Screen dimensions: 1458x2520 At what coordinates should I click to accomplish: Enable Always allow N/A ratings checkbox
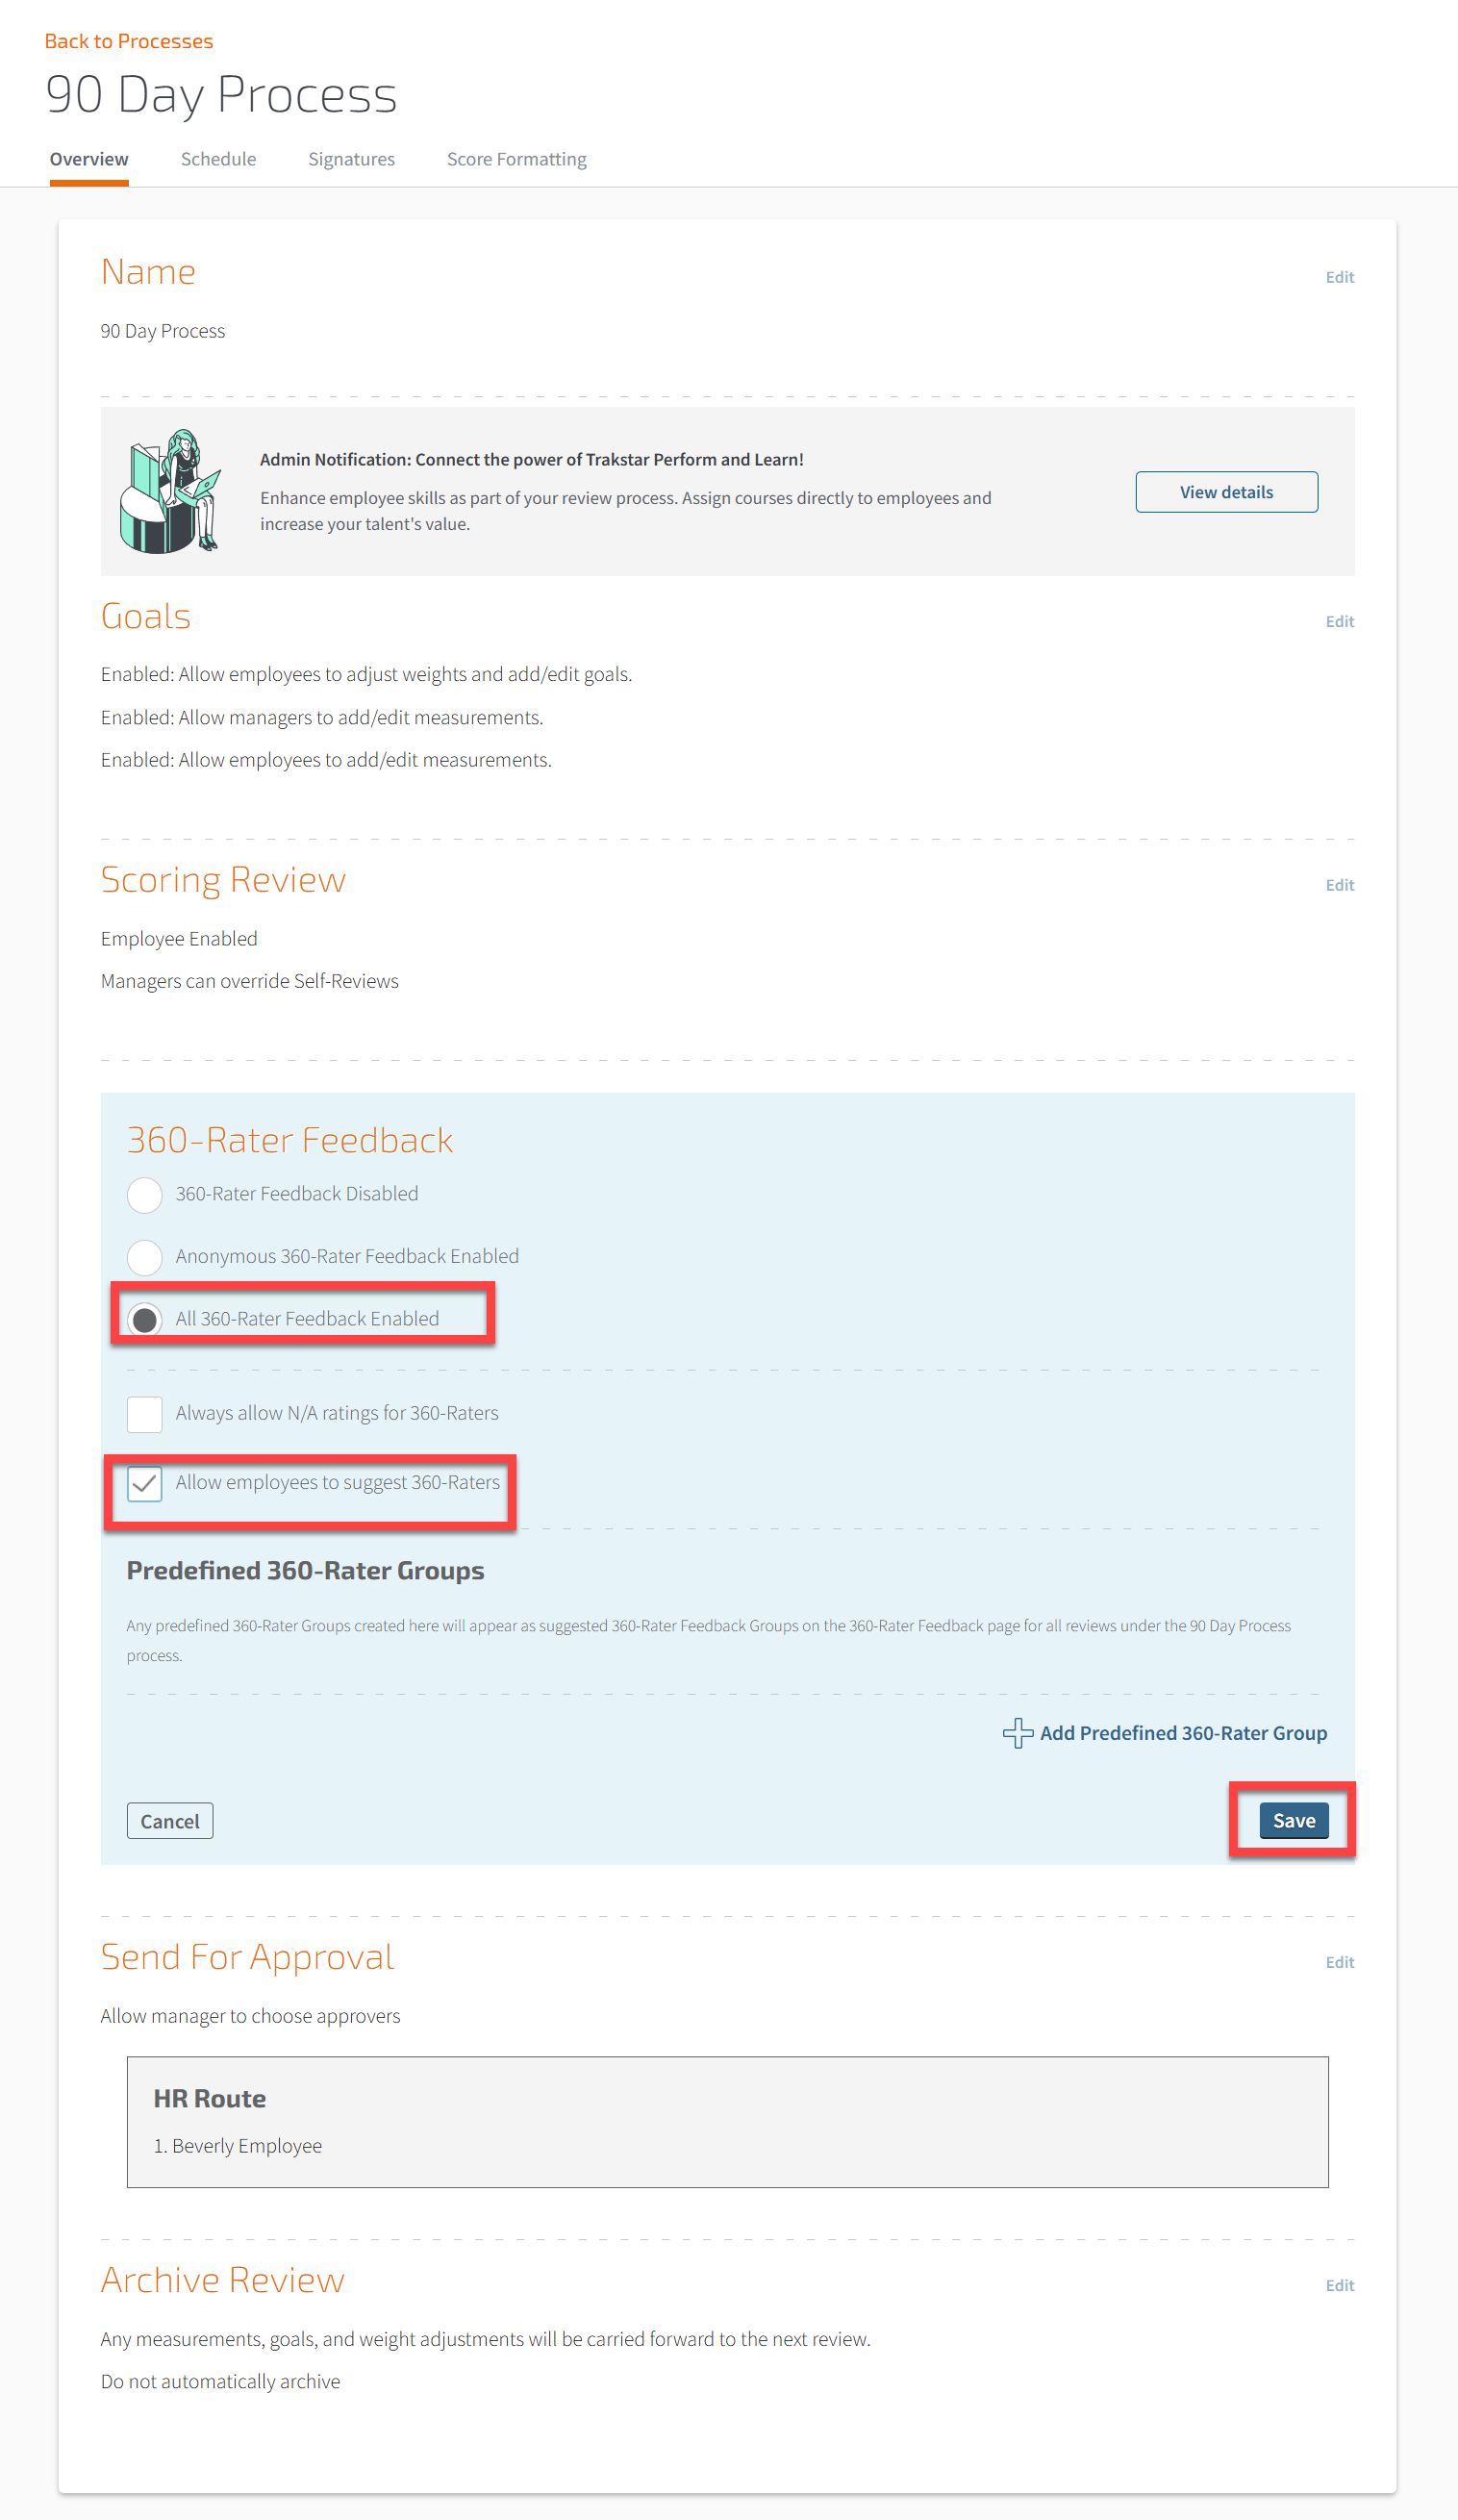point(145,1414)
